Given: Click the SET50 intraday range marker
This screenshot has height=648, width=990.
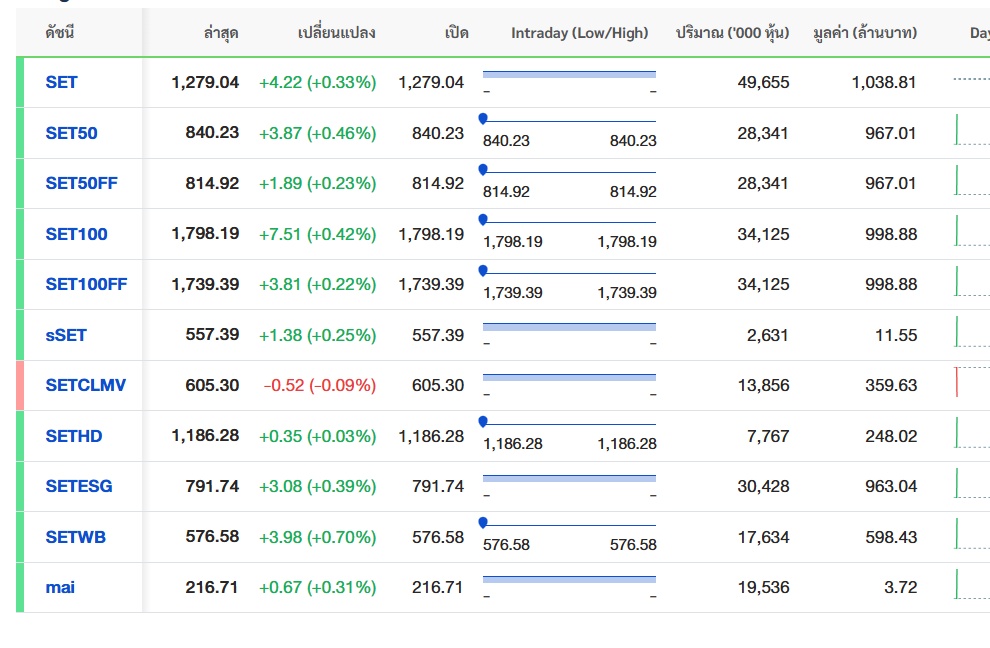Looking at the screenshot, I should pos(484,119).
